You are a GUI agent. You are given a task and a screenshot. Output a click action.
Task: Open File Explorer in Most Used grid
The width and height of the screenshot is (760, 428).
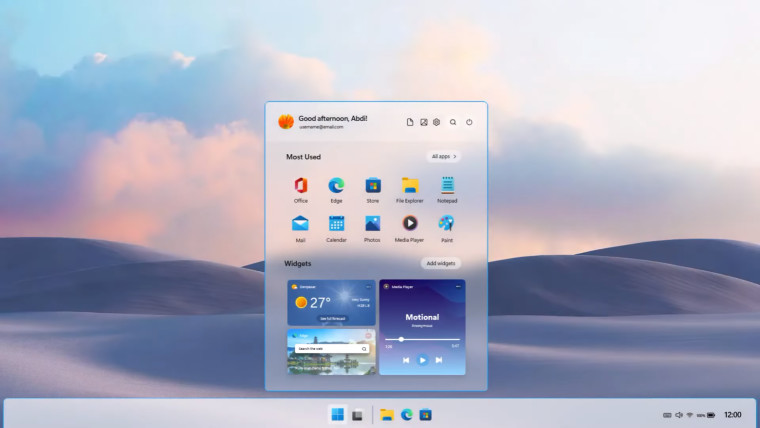(x=410, y=190)
